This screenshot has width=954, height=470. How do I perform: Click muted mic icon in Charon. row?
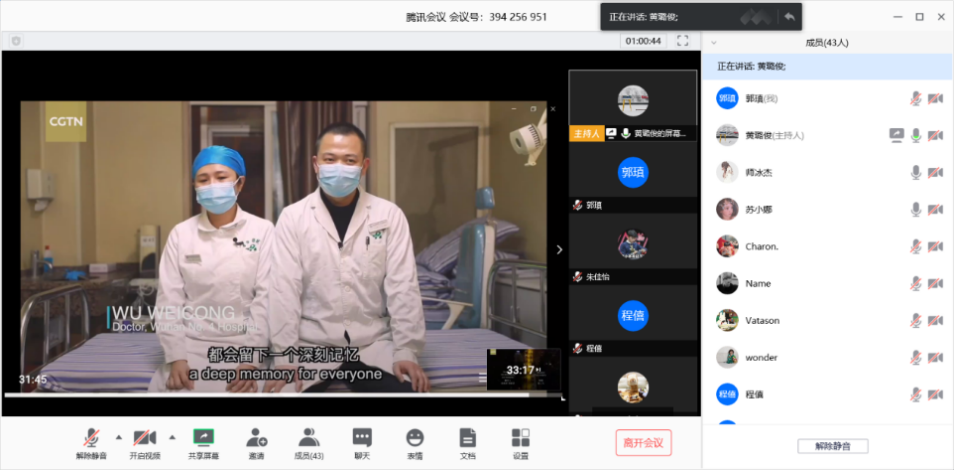(916, 247)
